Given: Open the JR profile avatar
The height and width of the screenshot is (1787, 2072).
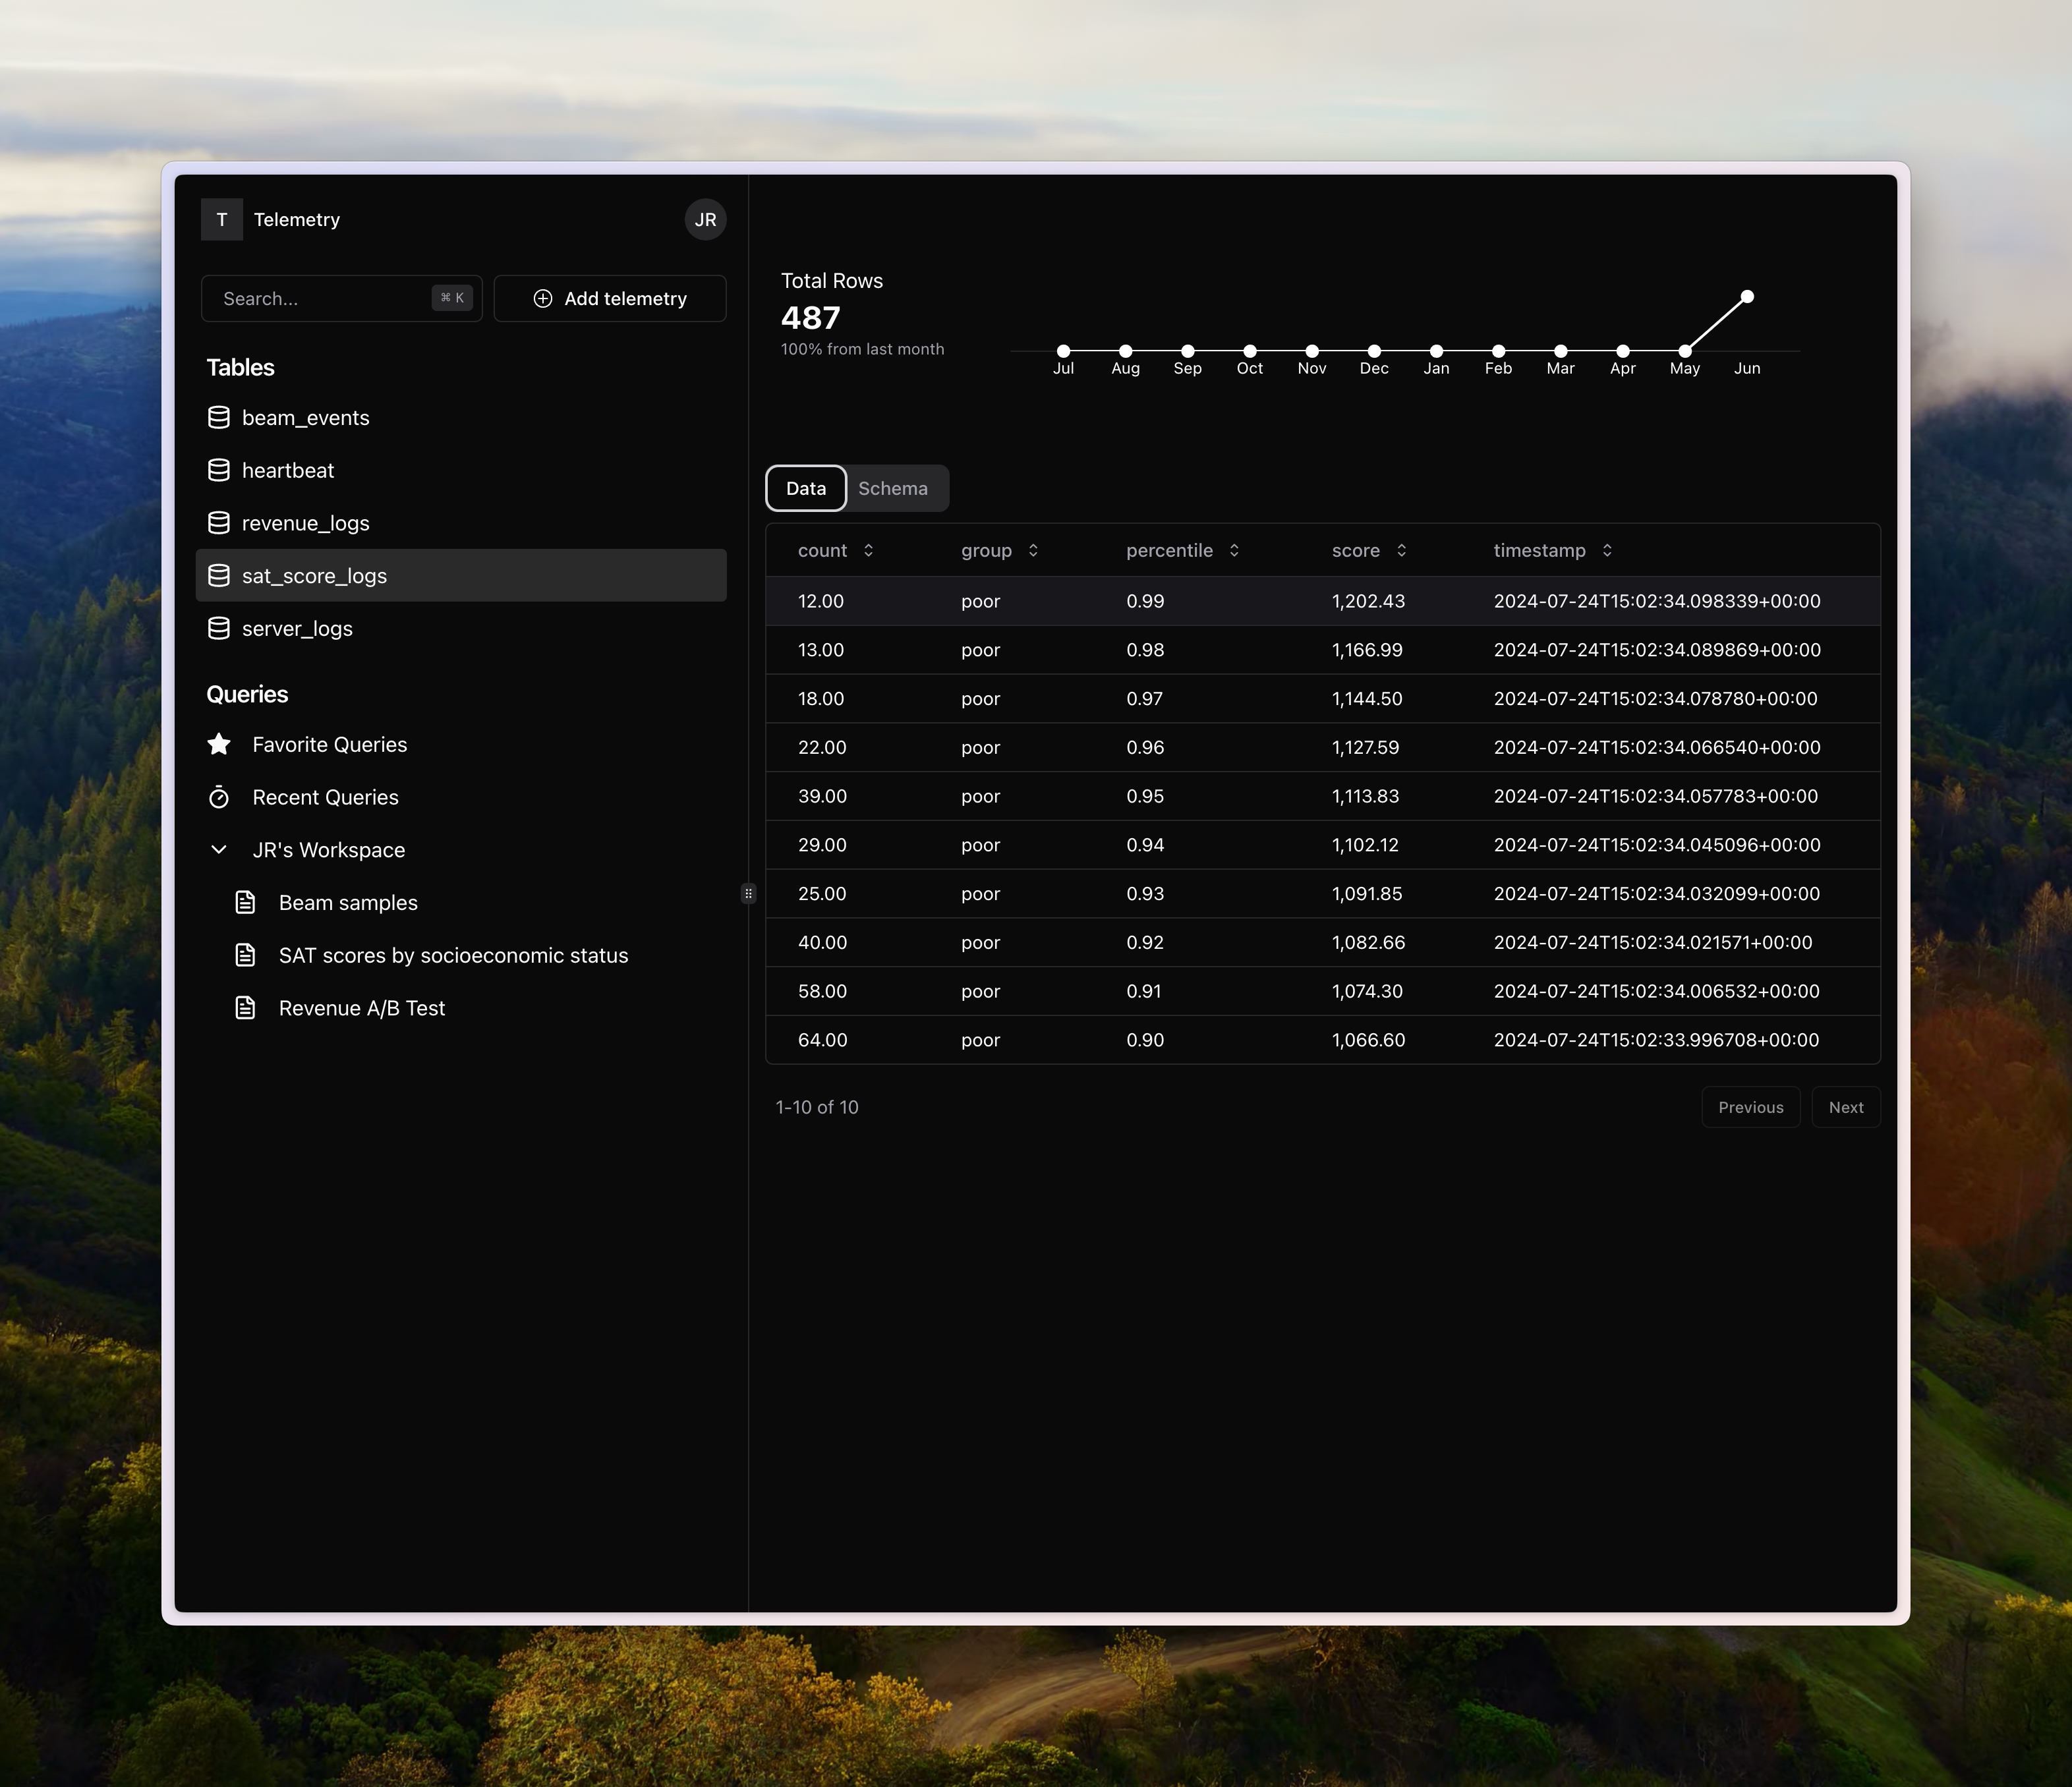Looking at the screenshot, I should pyautogui.click(x=705, y=219).
